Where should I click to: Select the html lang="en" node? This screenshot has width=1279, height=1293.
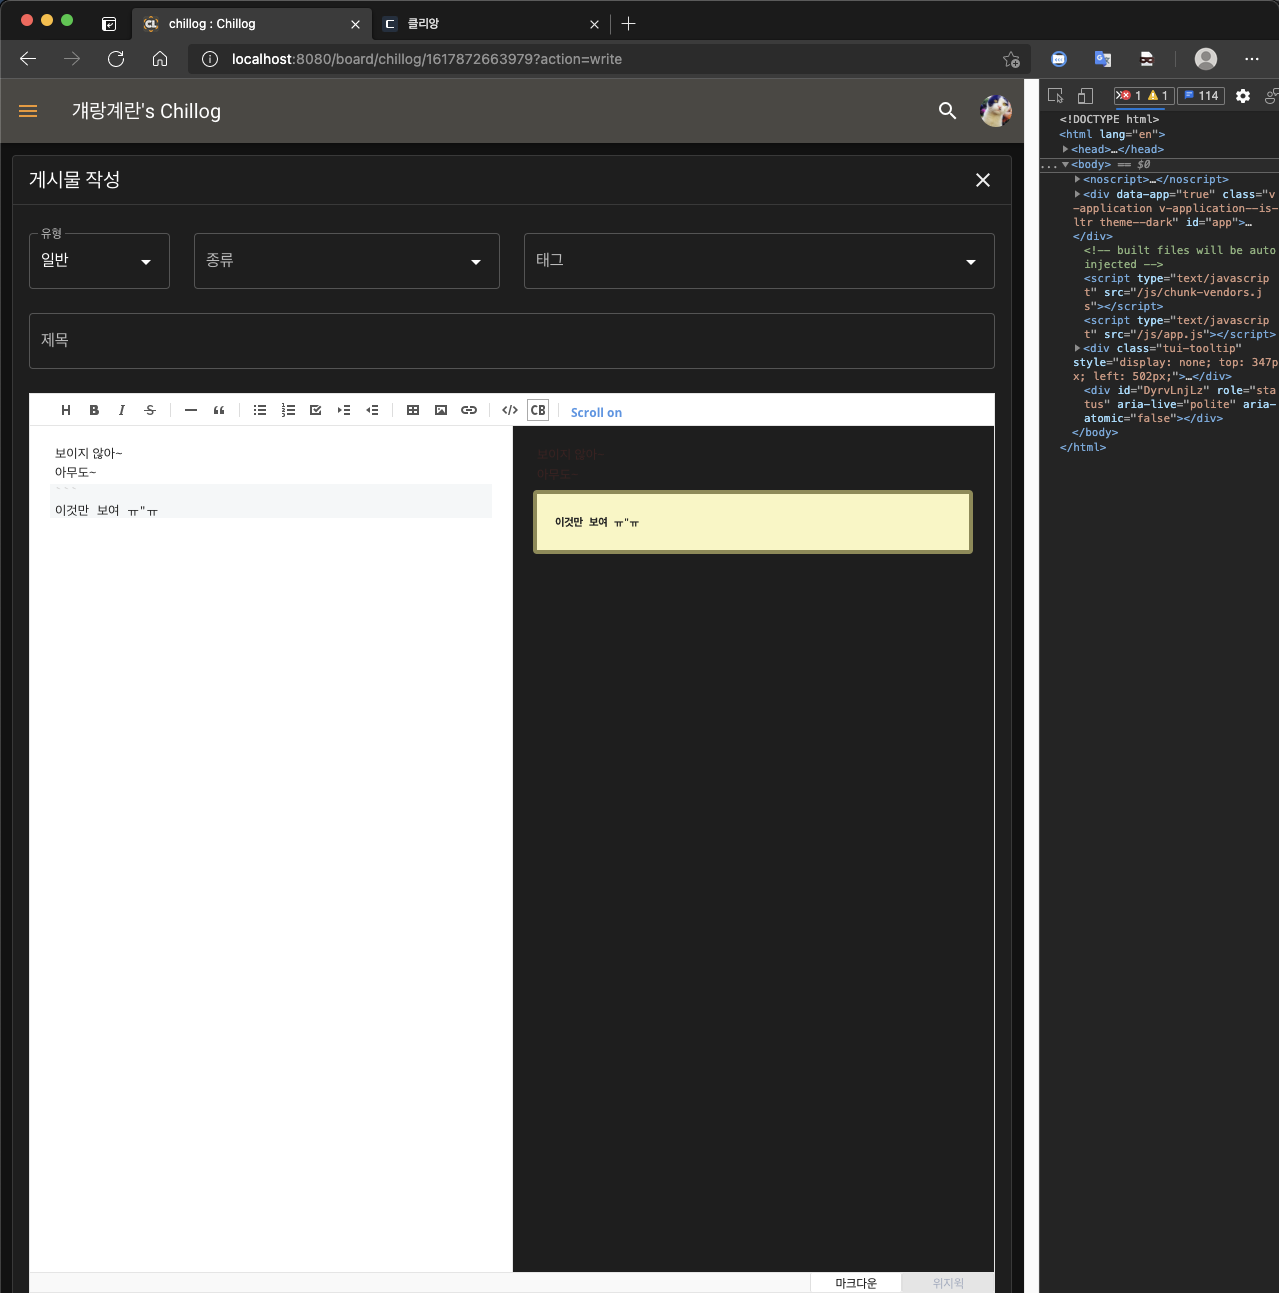(x=1112, y=134)
